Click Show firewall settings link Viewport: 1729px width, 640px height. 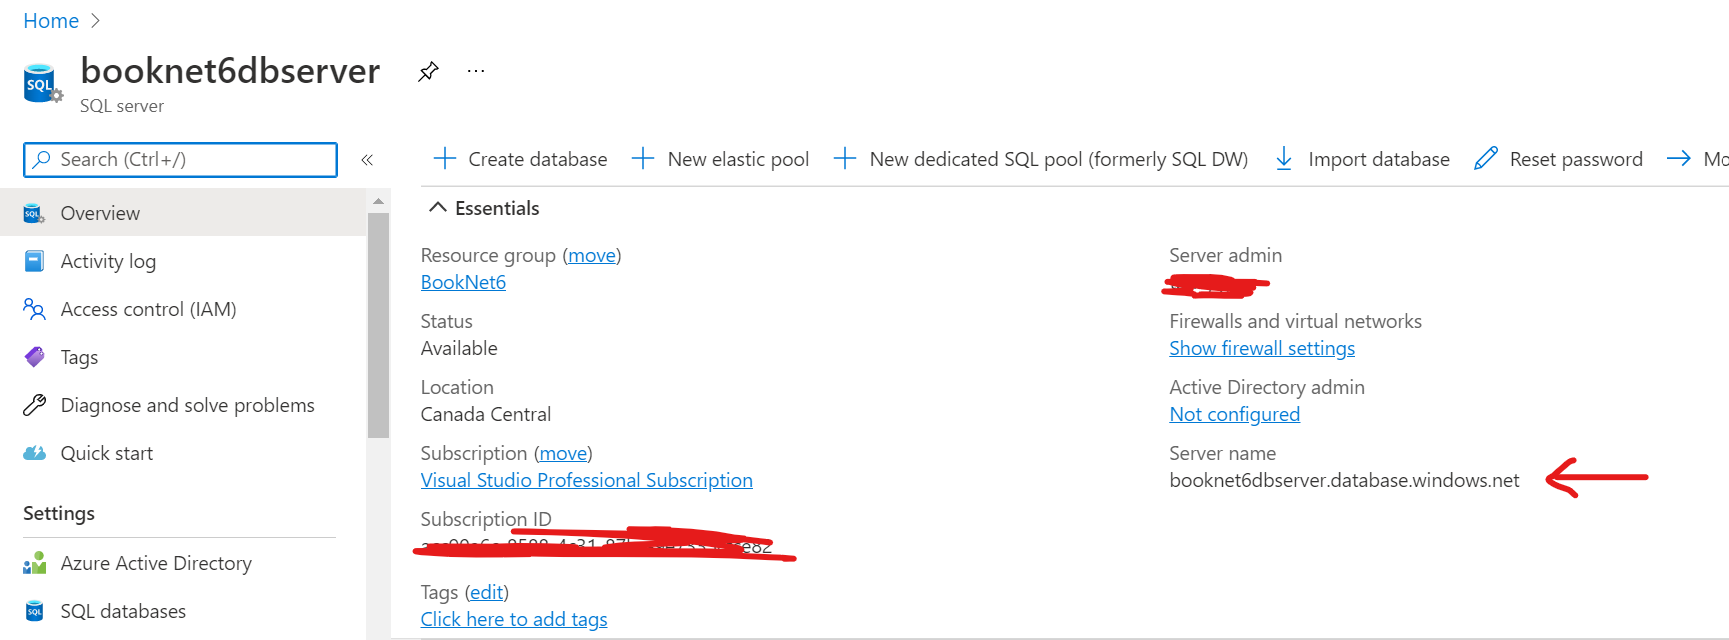(x=1262, y=348)
